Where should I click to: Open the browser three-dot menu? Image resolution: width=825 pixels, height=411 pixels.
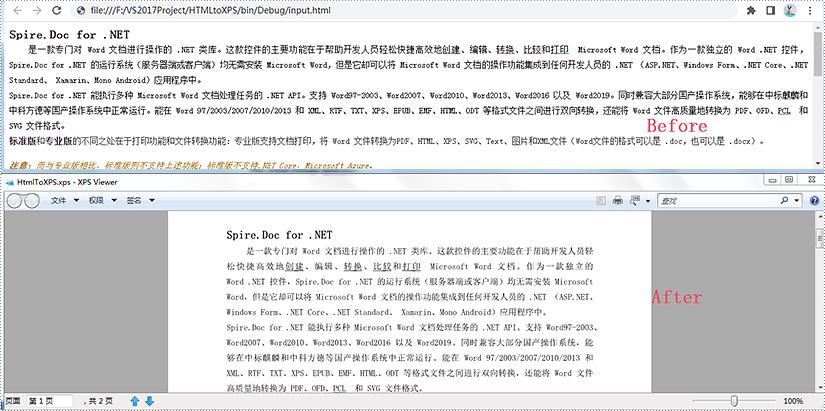[810, 10]
